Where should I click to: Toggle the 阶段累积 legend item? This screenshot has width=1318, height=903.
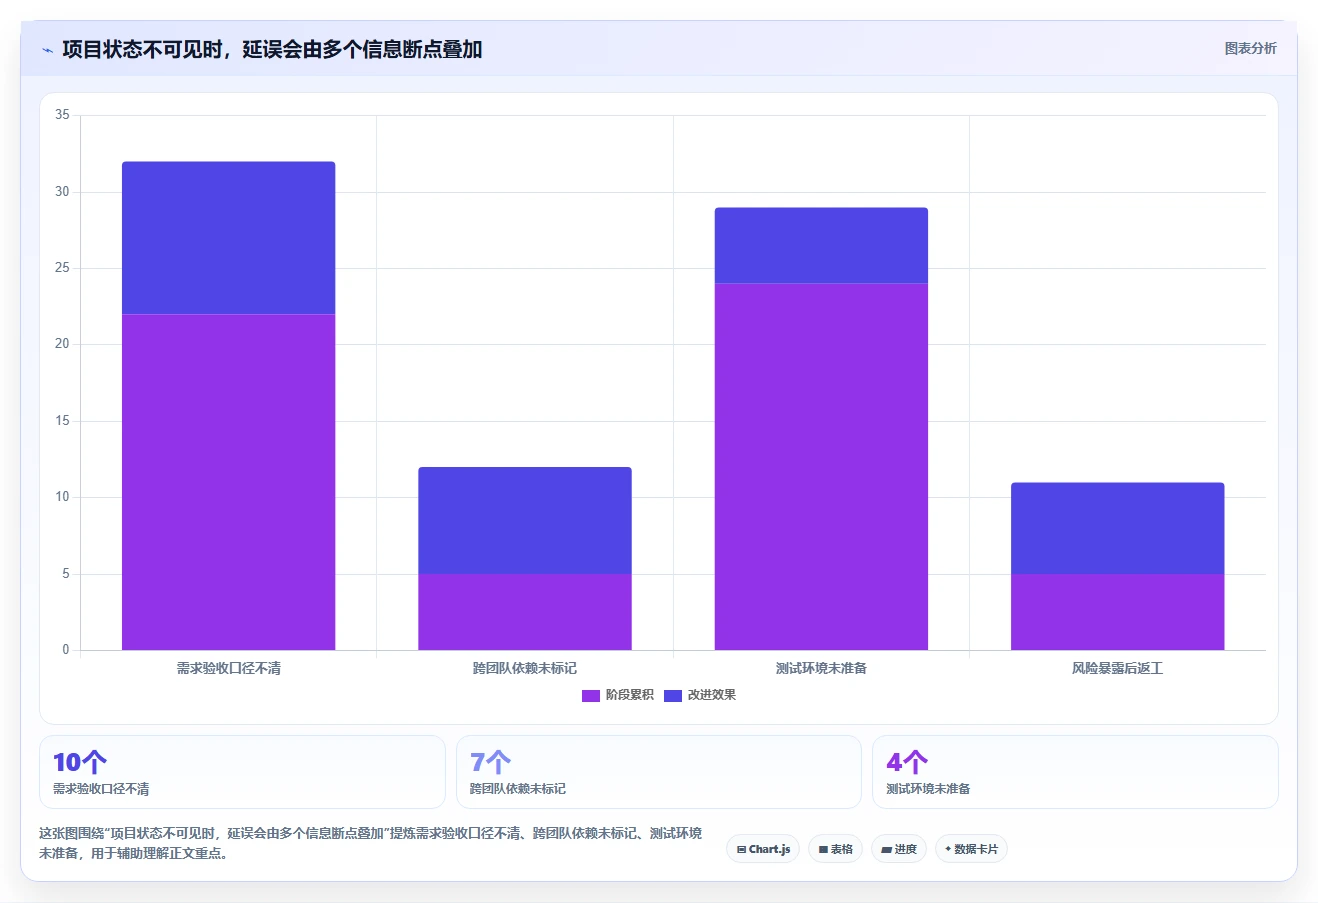618,695
